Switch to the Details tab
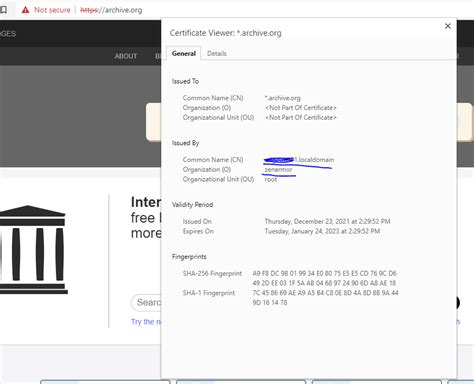The height and width of the screenshot is (384, 474). [x=217, y=54]
